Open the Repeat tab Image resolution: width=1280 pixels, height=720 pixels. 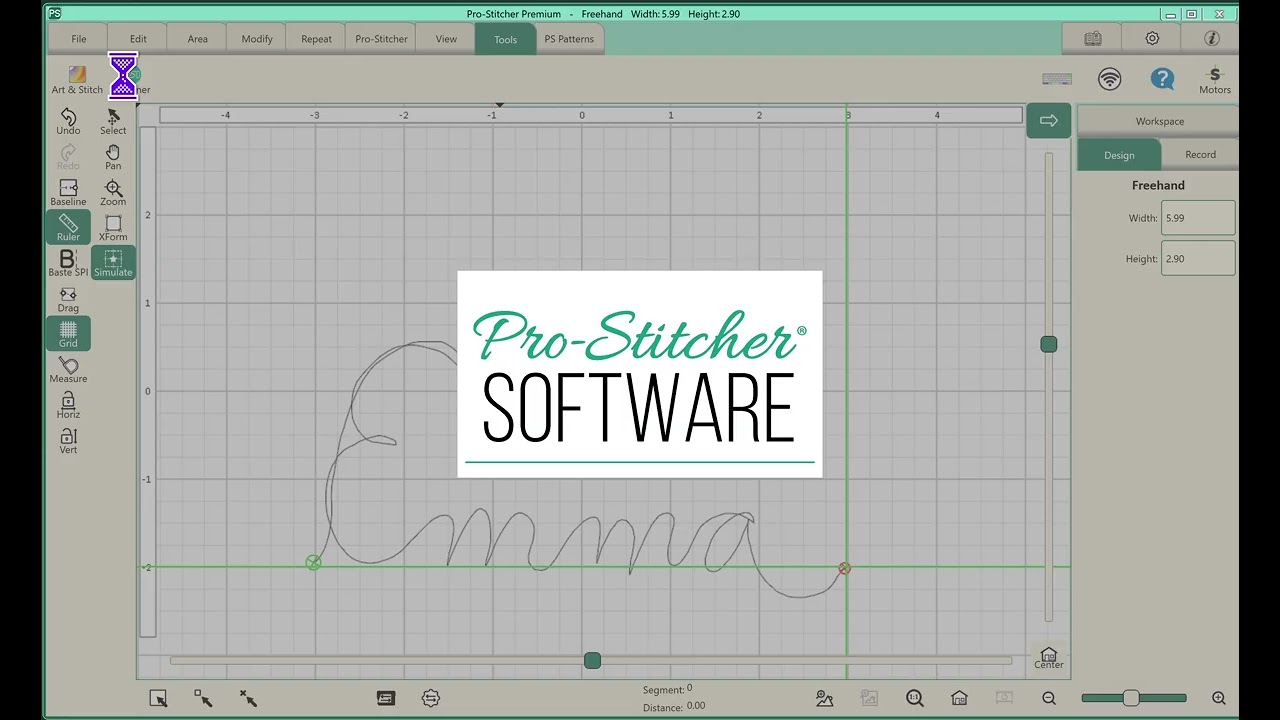pyautogui.click(x=317, y=39)
